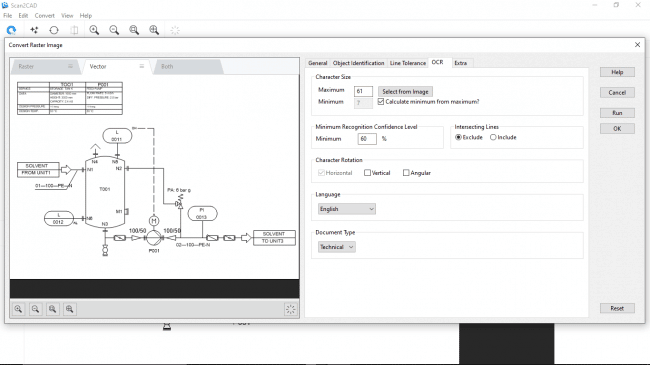Open the Raster tab options menu icon
This screenshot has width=650, height=365.
(70, 66)
